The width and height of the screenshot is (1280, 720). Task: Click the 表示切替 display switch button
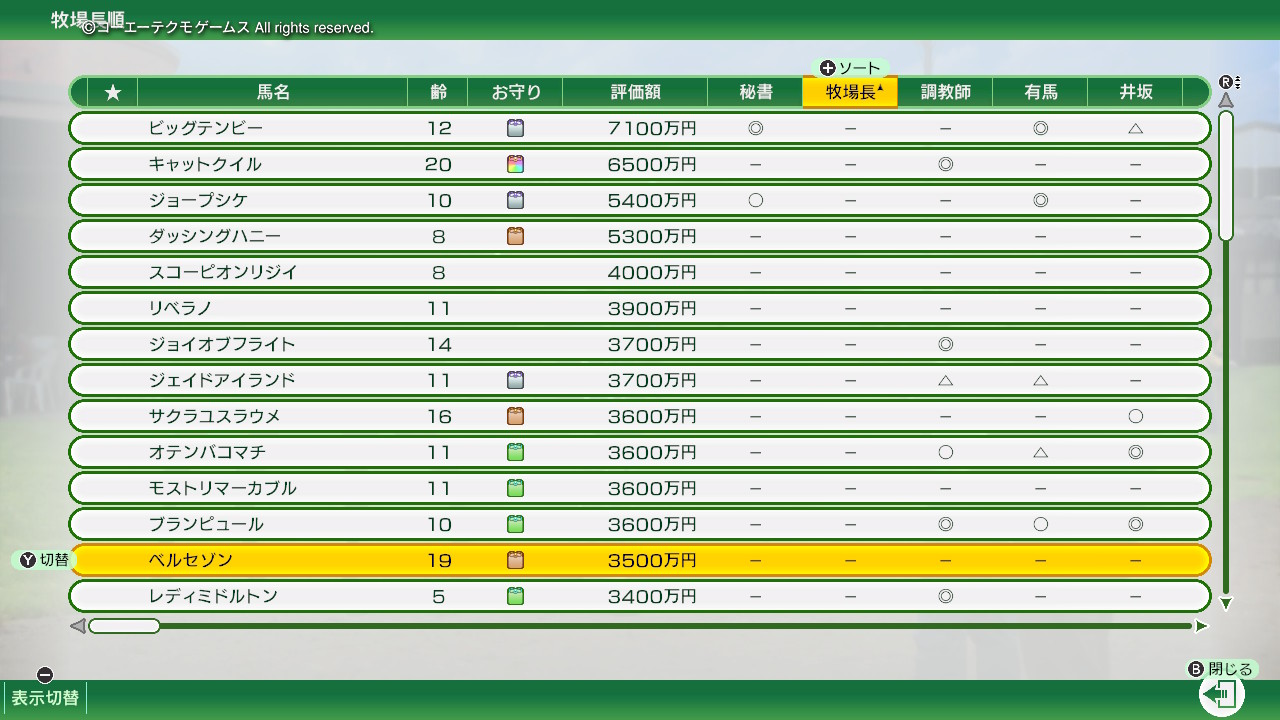point(45,698)
